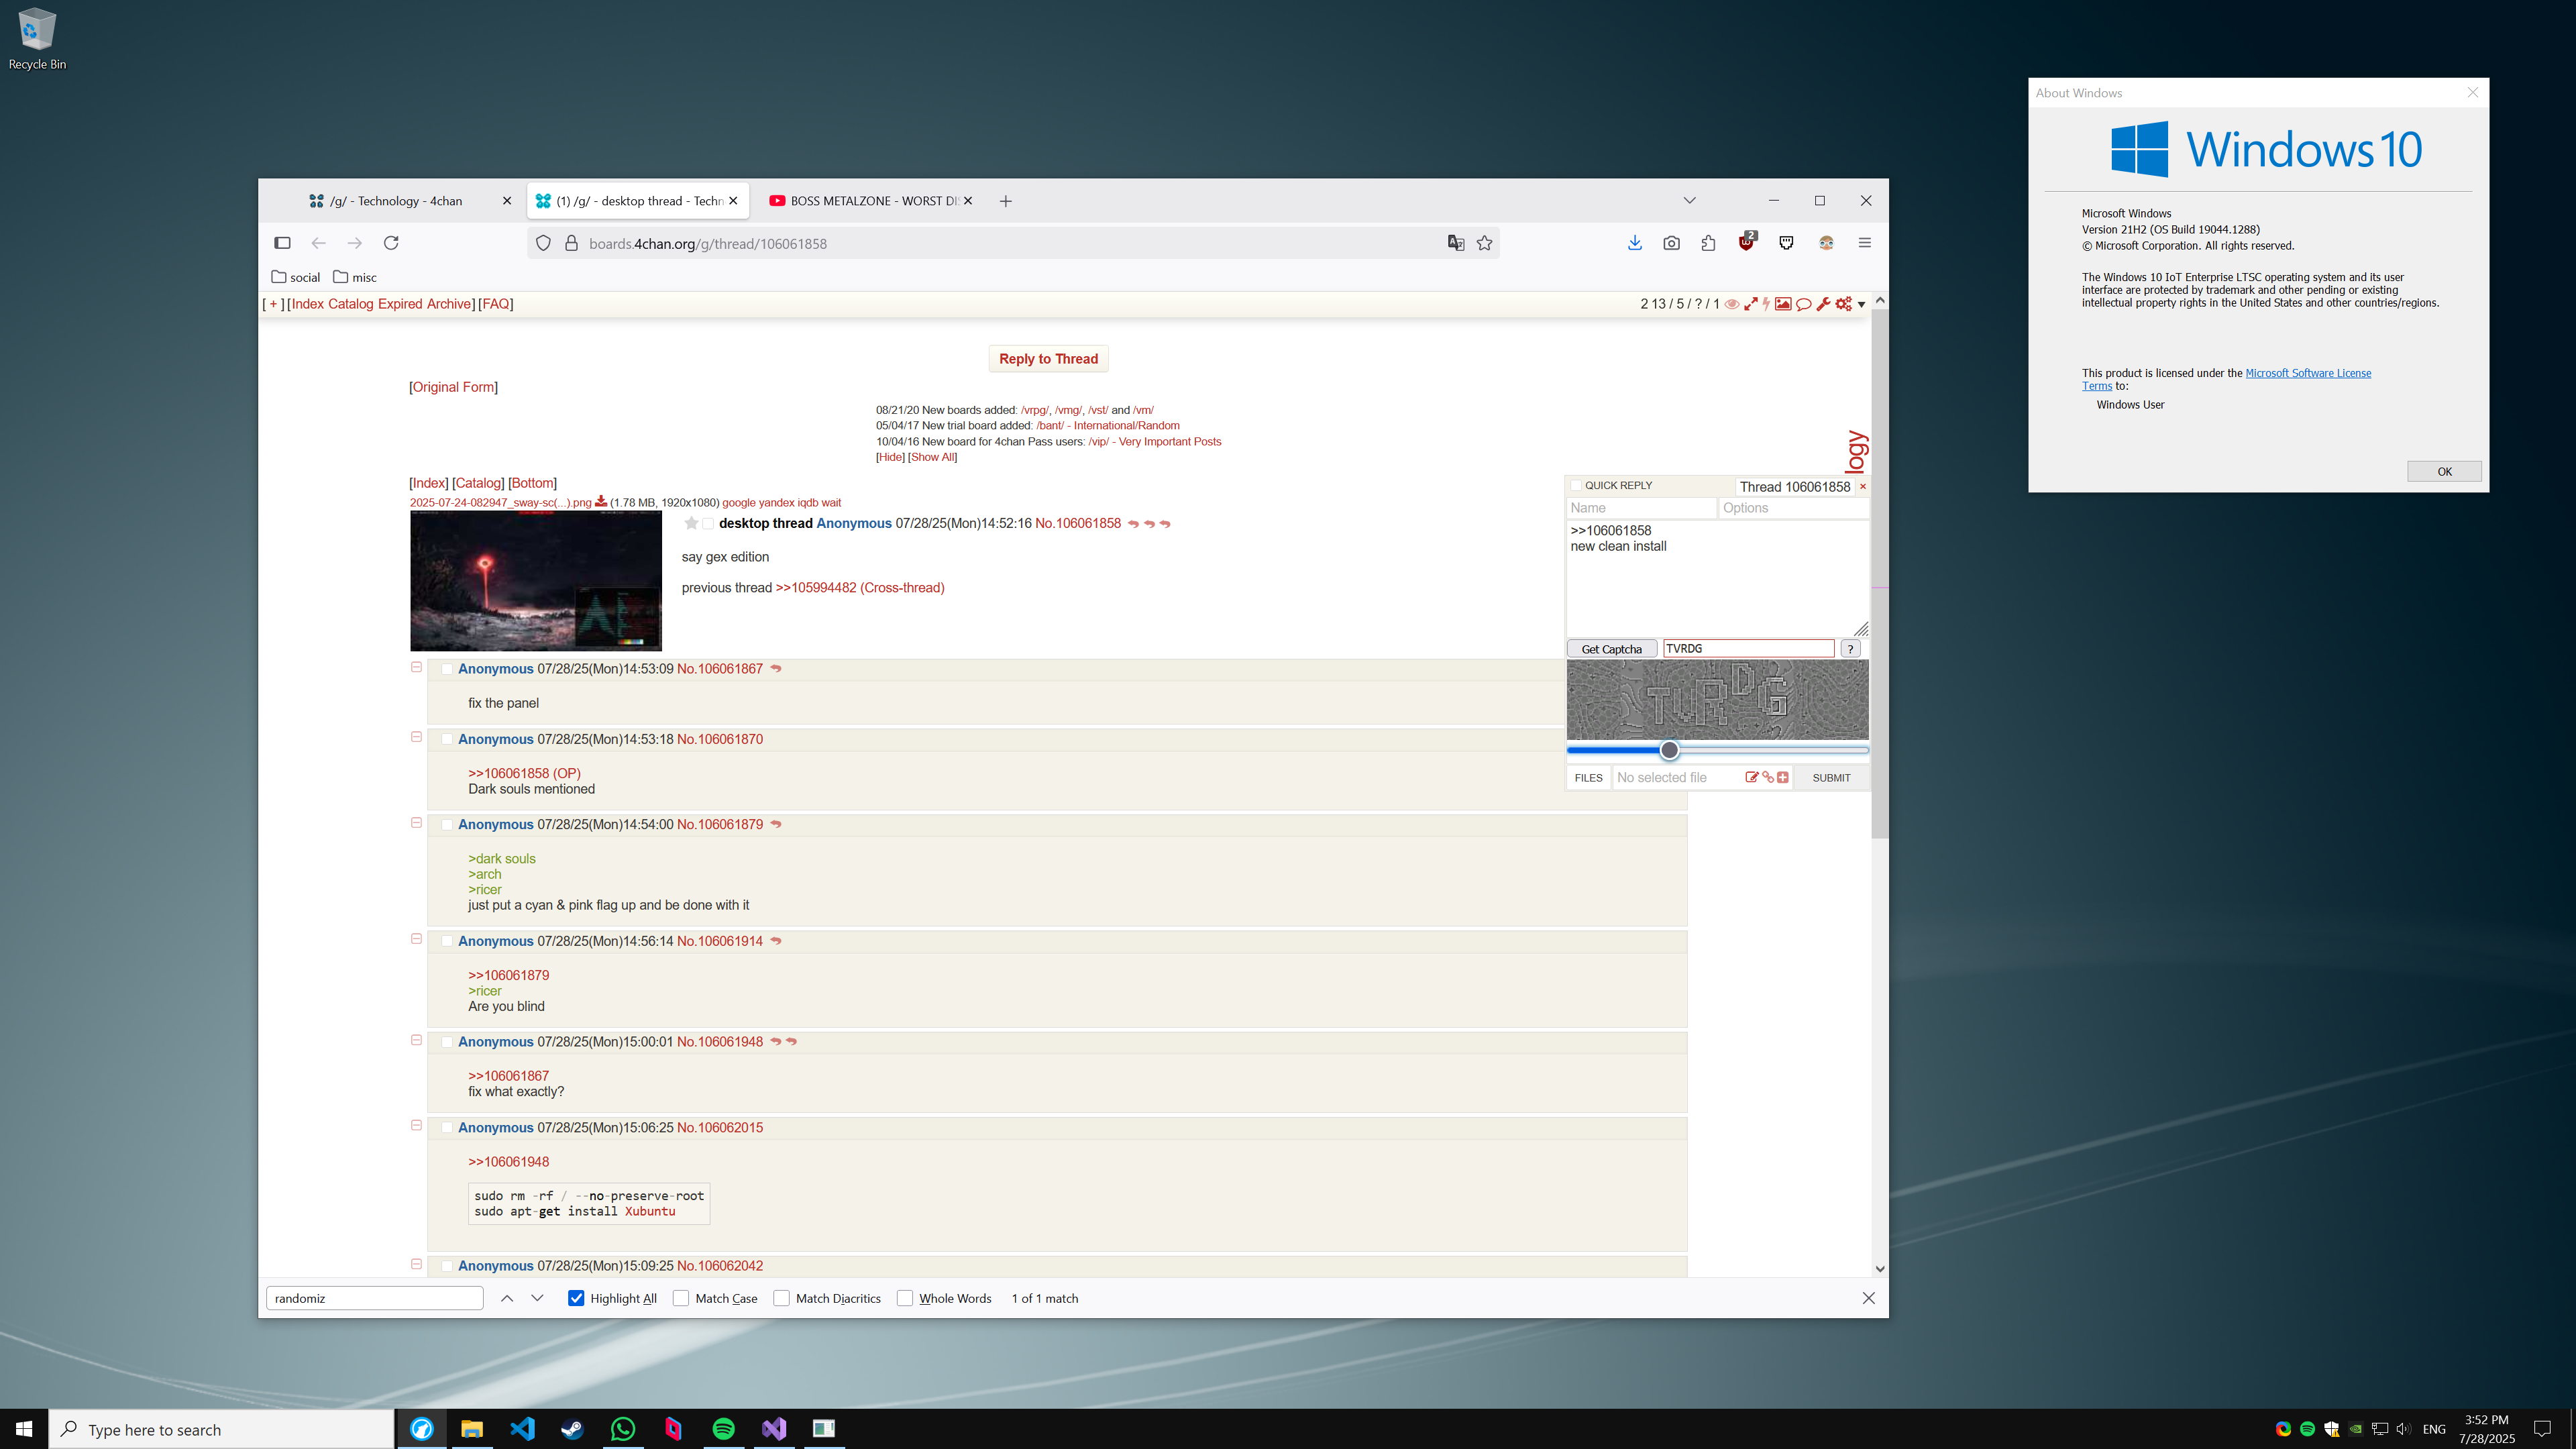Click the 4chan X header watcher eye icon

pos(1732,304)
